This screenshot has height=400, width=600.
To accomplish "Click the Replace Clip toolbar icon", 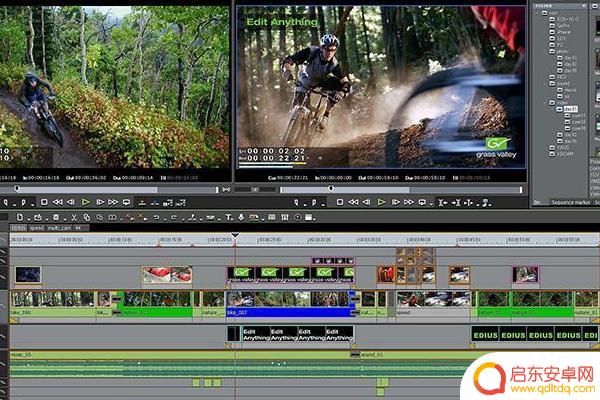I will (x=112, y=217).
